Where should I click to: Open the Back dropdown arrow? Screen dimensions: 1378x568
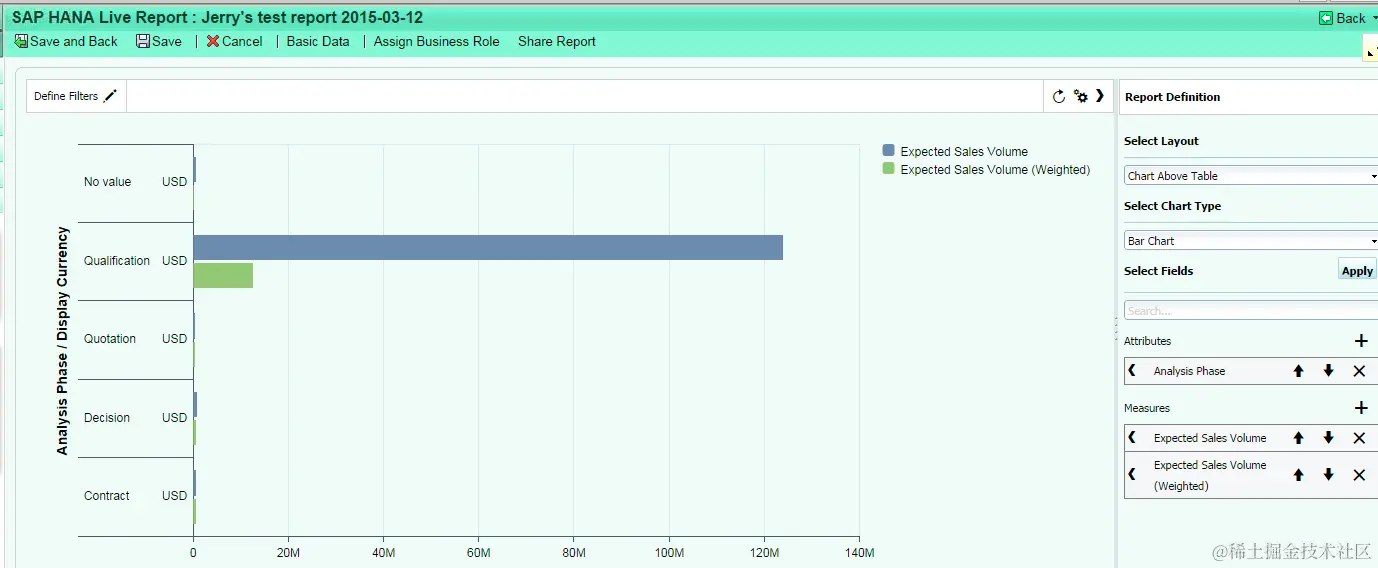click(x=1374, y=18)
